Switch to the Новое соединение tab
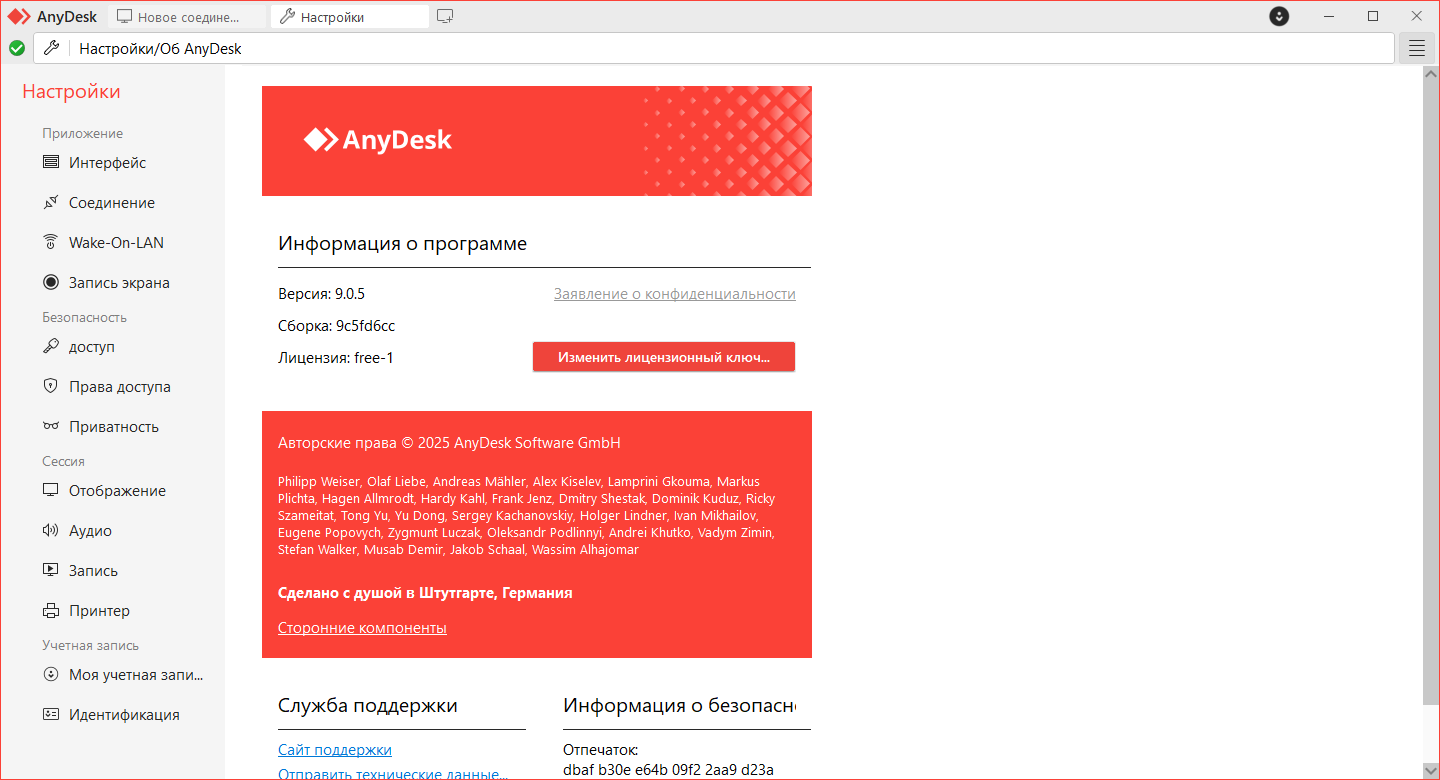Image resolution: width=1440 pixels, height=780 pixels. 188,17
